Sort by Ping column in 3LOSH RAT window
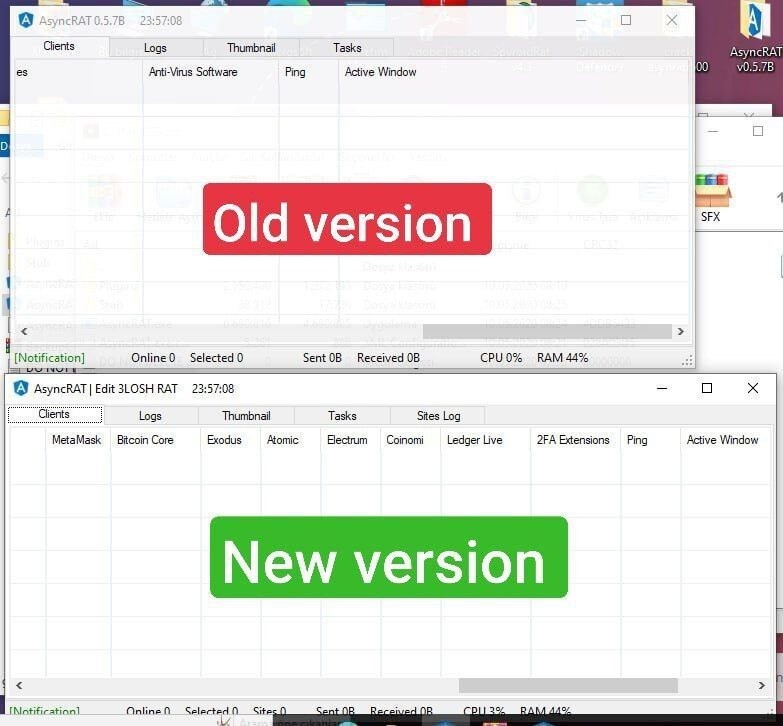This screenshot has height=726, width=783. (x=650, y=440)
